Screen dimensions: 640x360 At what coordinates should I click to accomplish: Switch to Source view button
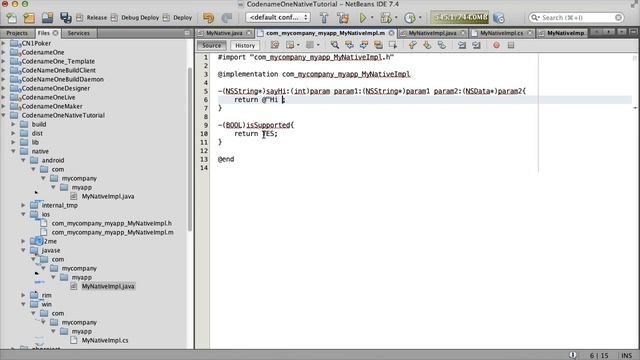click(211, 45)
